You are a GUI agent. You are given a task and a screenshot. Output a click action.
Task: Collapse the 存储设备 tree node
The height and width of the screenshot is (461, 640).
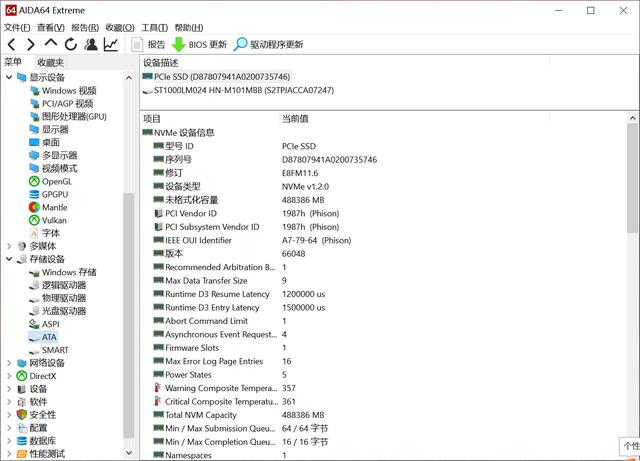tap(9, 259)
